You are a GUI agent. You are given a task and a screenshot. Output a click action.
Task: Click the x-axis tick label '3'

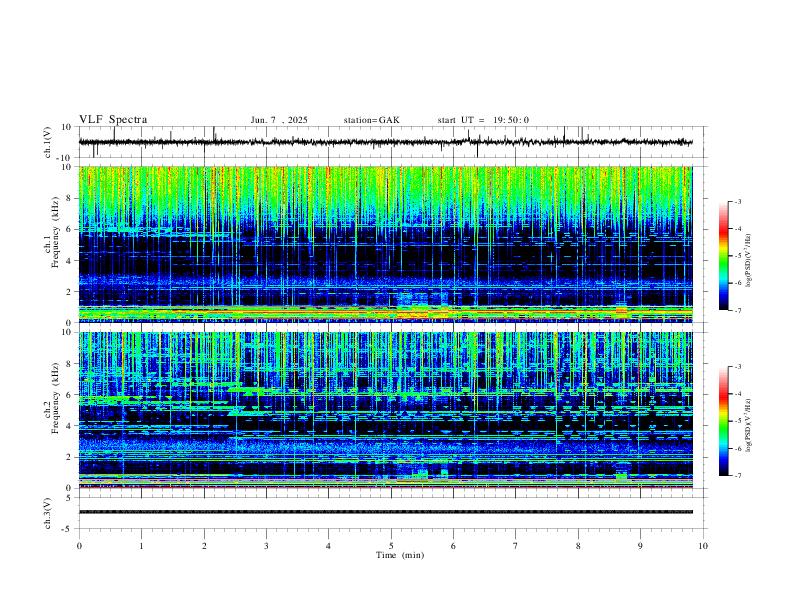point(266,546)
